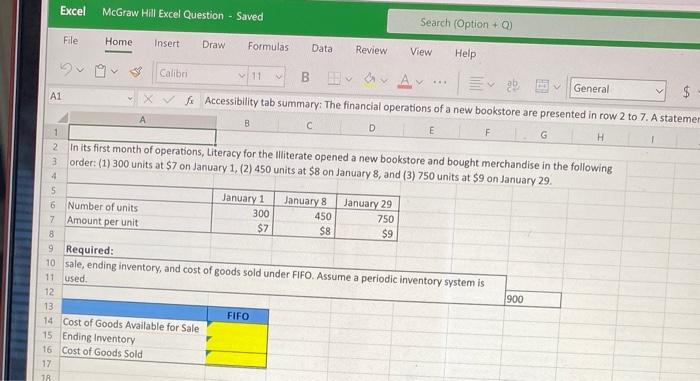
Task: Select yellow Cost of Goods Available cell
Action: coord(237,331)
